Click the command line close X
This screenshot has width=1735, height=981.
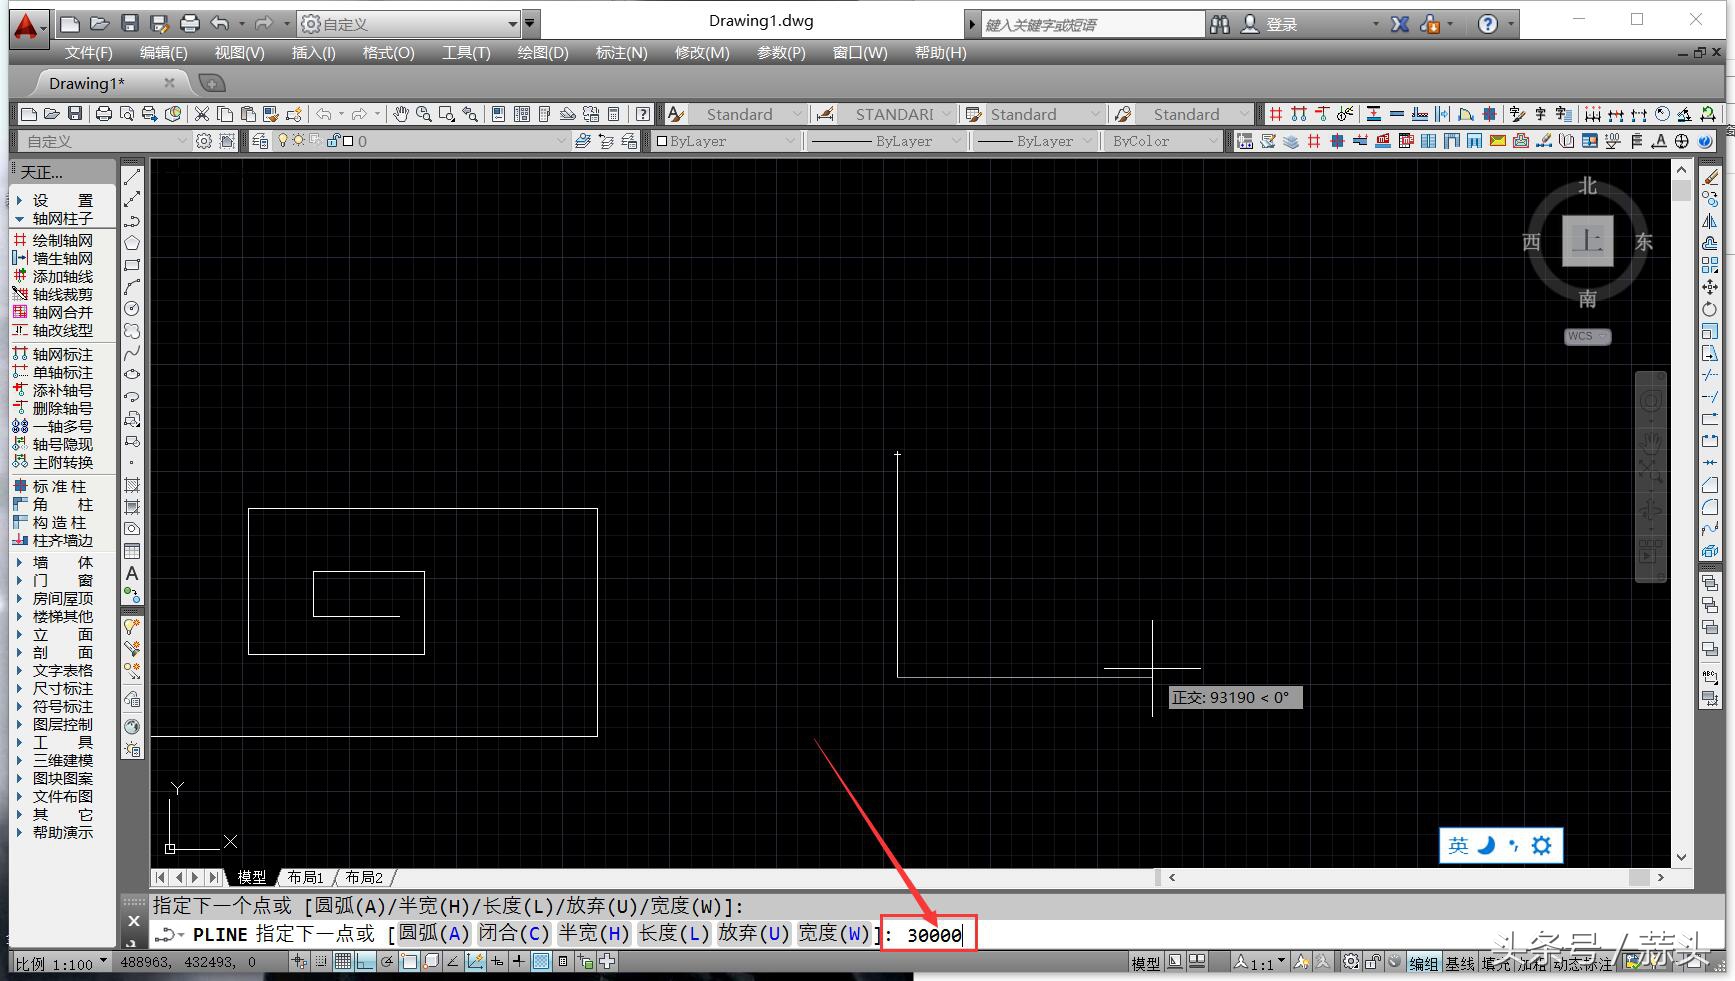pos(134,921)
